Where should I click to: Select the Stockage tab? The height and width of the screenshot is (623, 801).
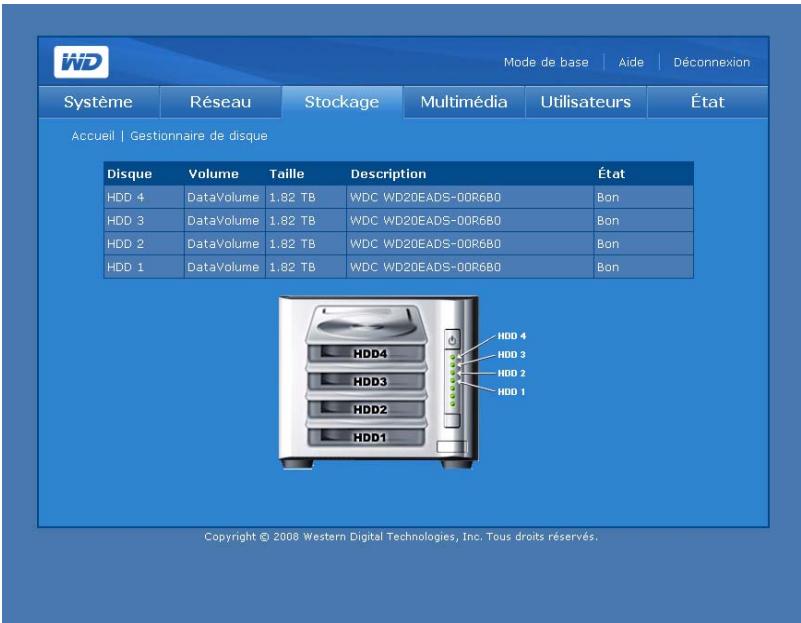click(342, 102)
